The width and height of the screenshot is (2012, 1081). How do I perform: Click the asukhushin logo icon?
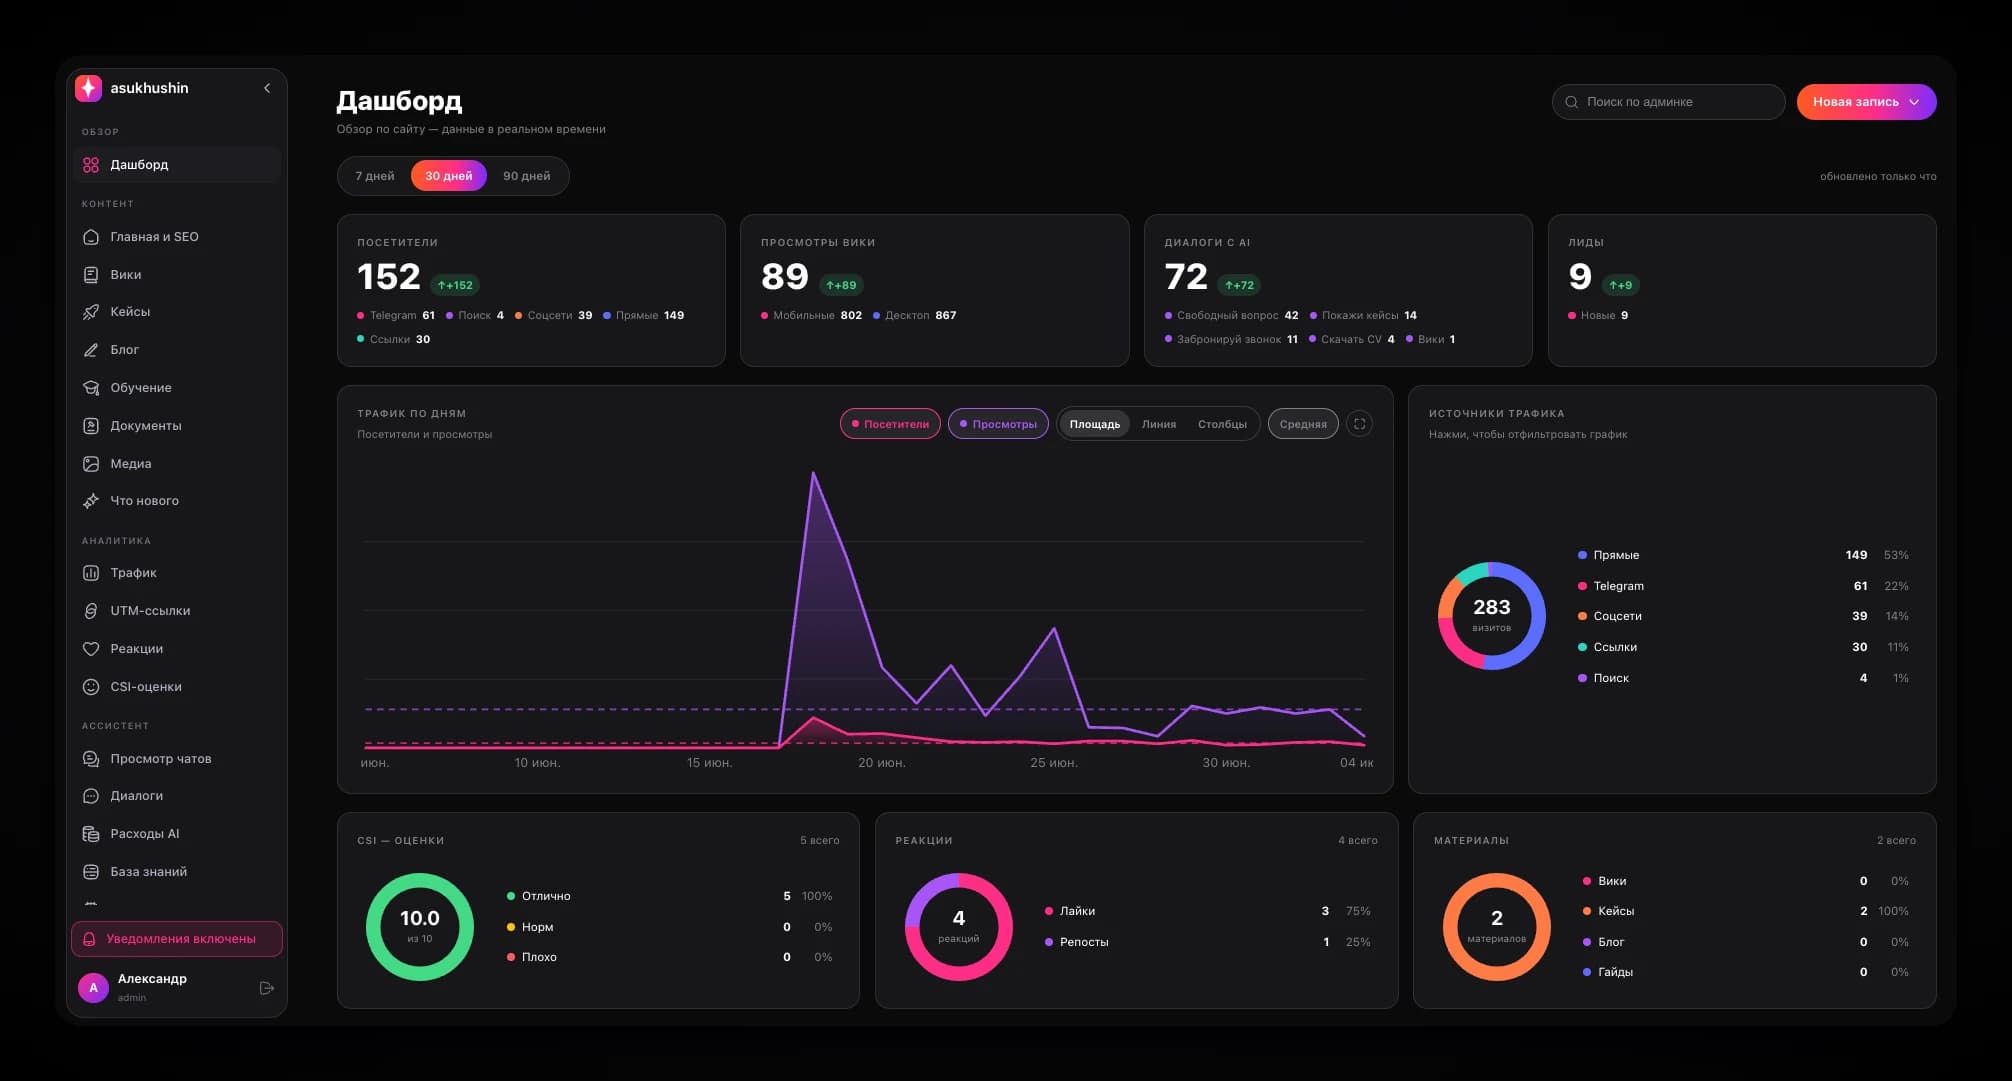coord(88,88)
